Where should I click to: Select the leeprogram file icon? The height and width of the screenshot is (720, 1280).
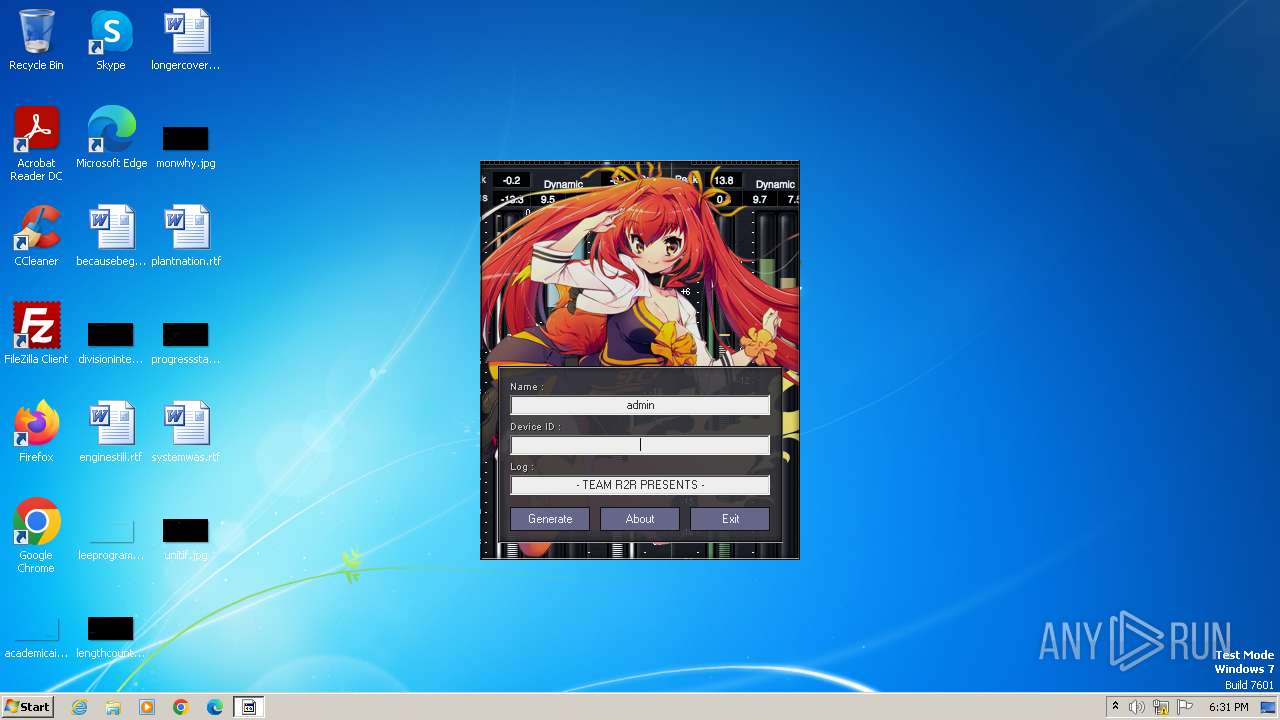click(x=111, y=540)
